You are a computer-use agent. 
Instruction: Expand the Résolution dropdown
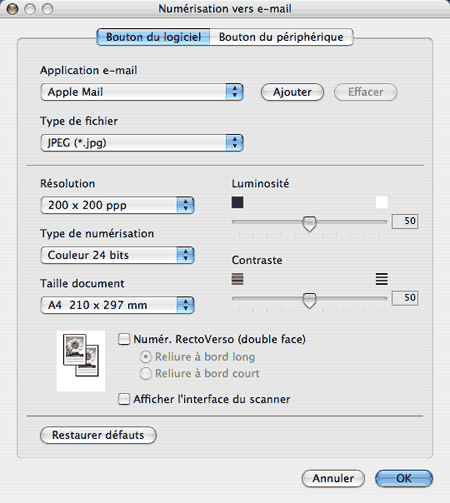(117, 205)
